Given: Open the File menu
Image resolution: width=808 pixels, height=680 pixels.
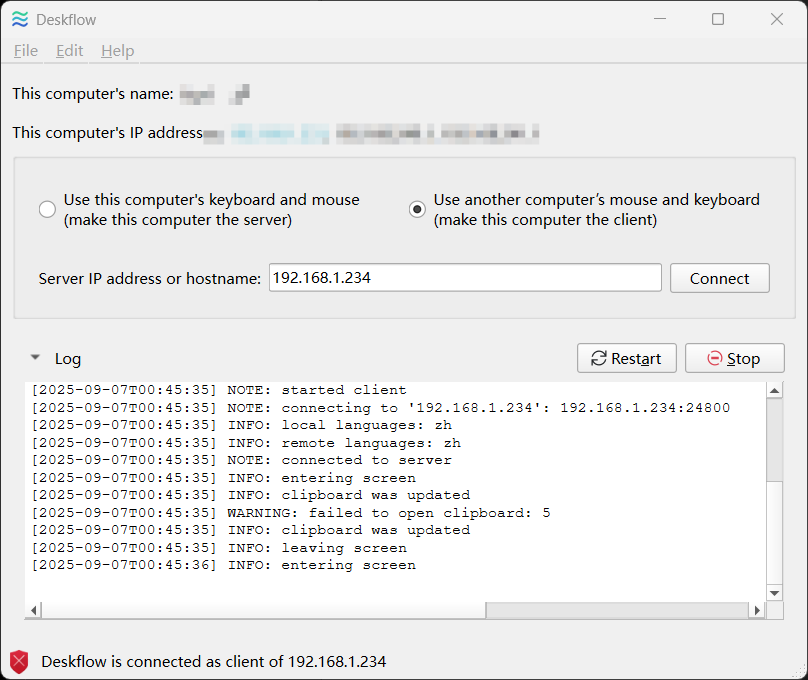Looking at the screenshot, I should pyautogui.click(x=26, y=50).
